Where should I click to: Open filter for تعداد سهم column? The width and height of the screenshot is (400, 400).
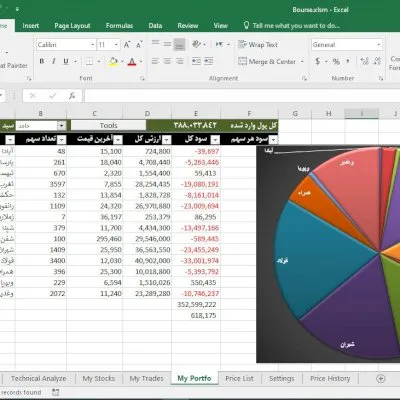click(x=62, y=140)
